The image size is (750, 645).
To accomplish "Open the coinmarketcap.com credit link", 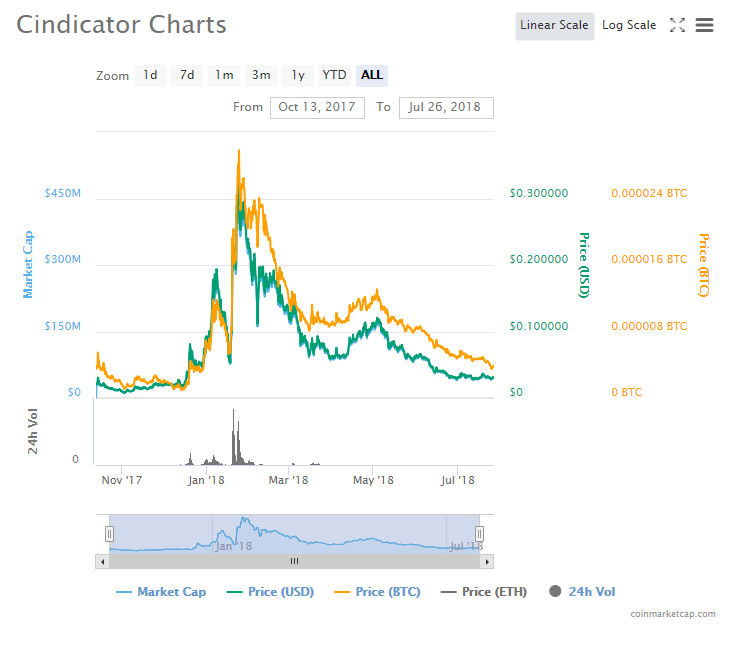I will click(673, 614).
